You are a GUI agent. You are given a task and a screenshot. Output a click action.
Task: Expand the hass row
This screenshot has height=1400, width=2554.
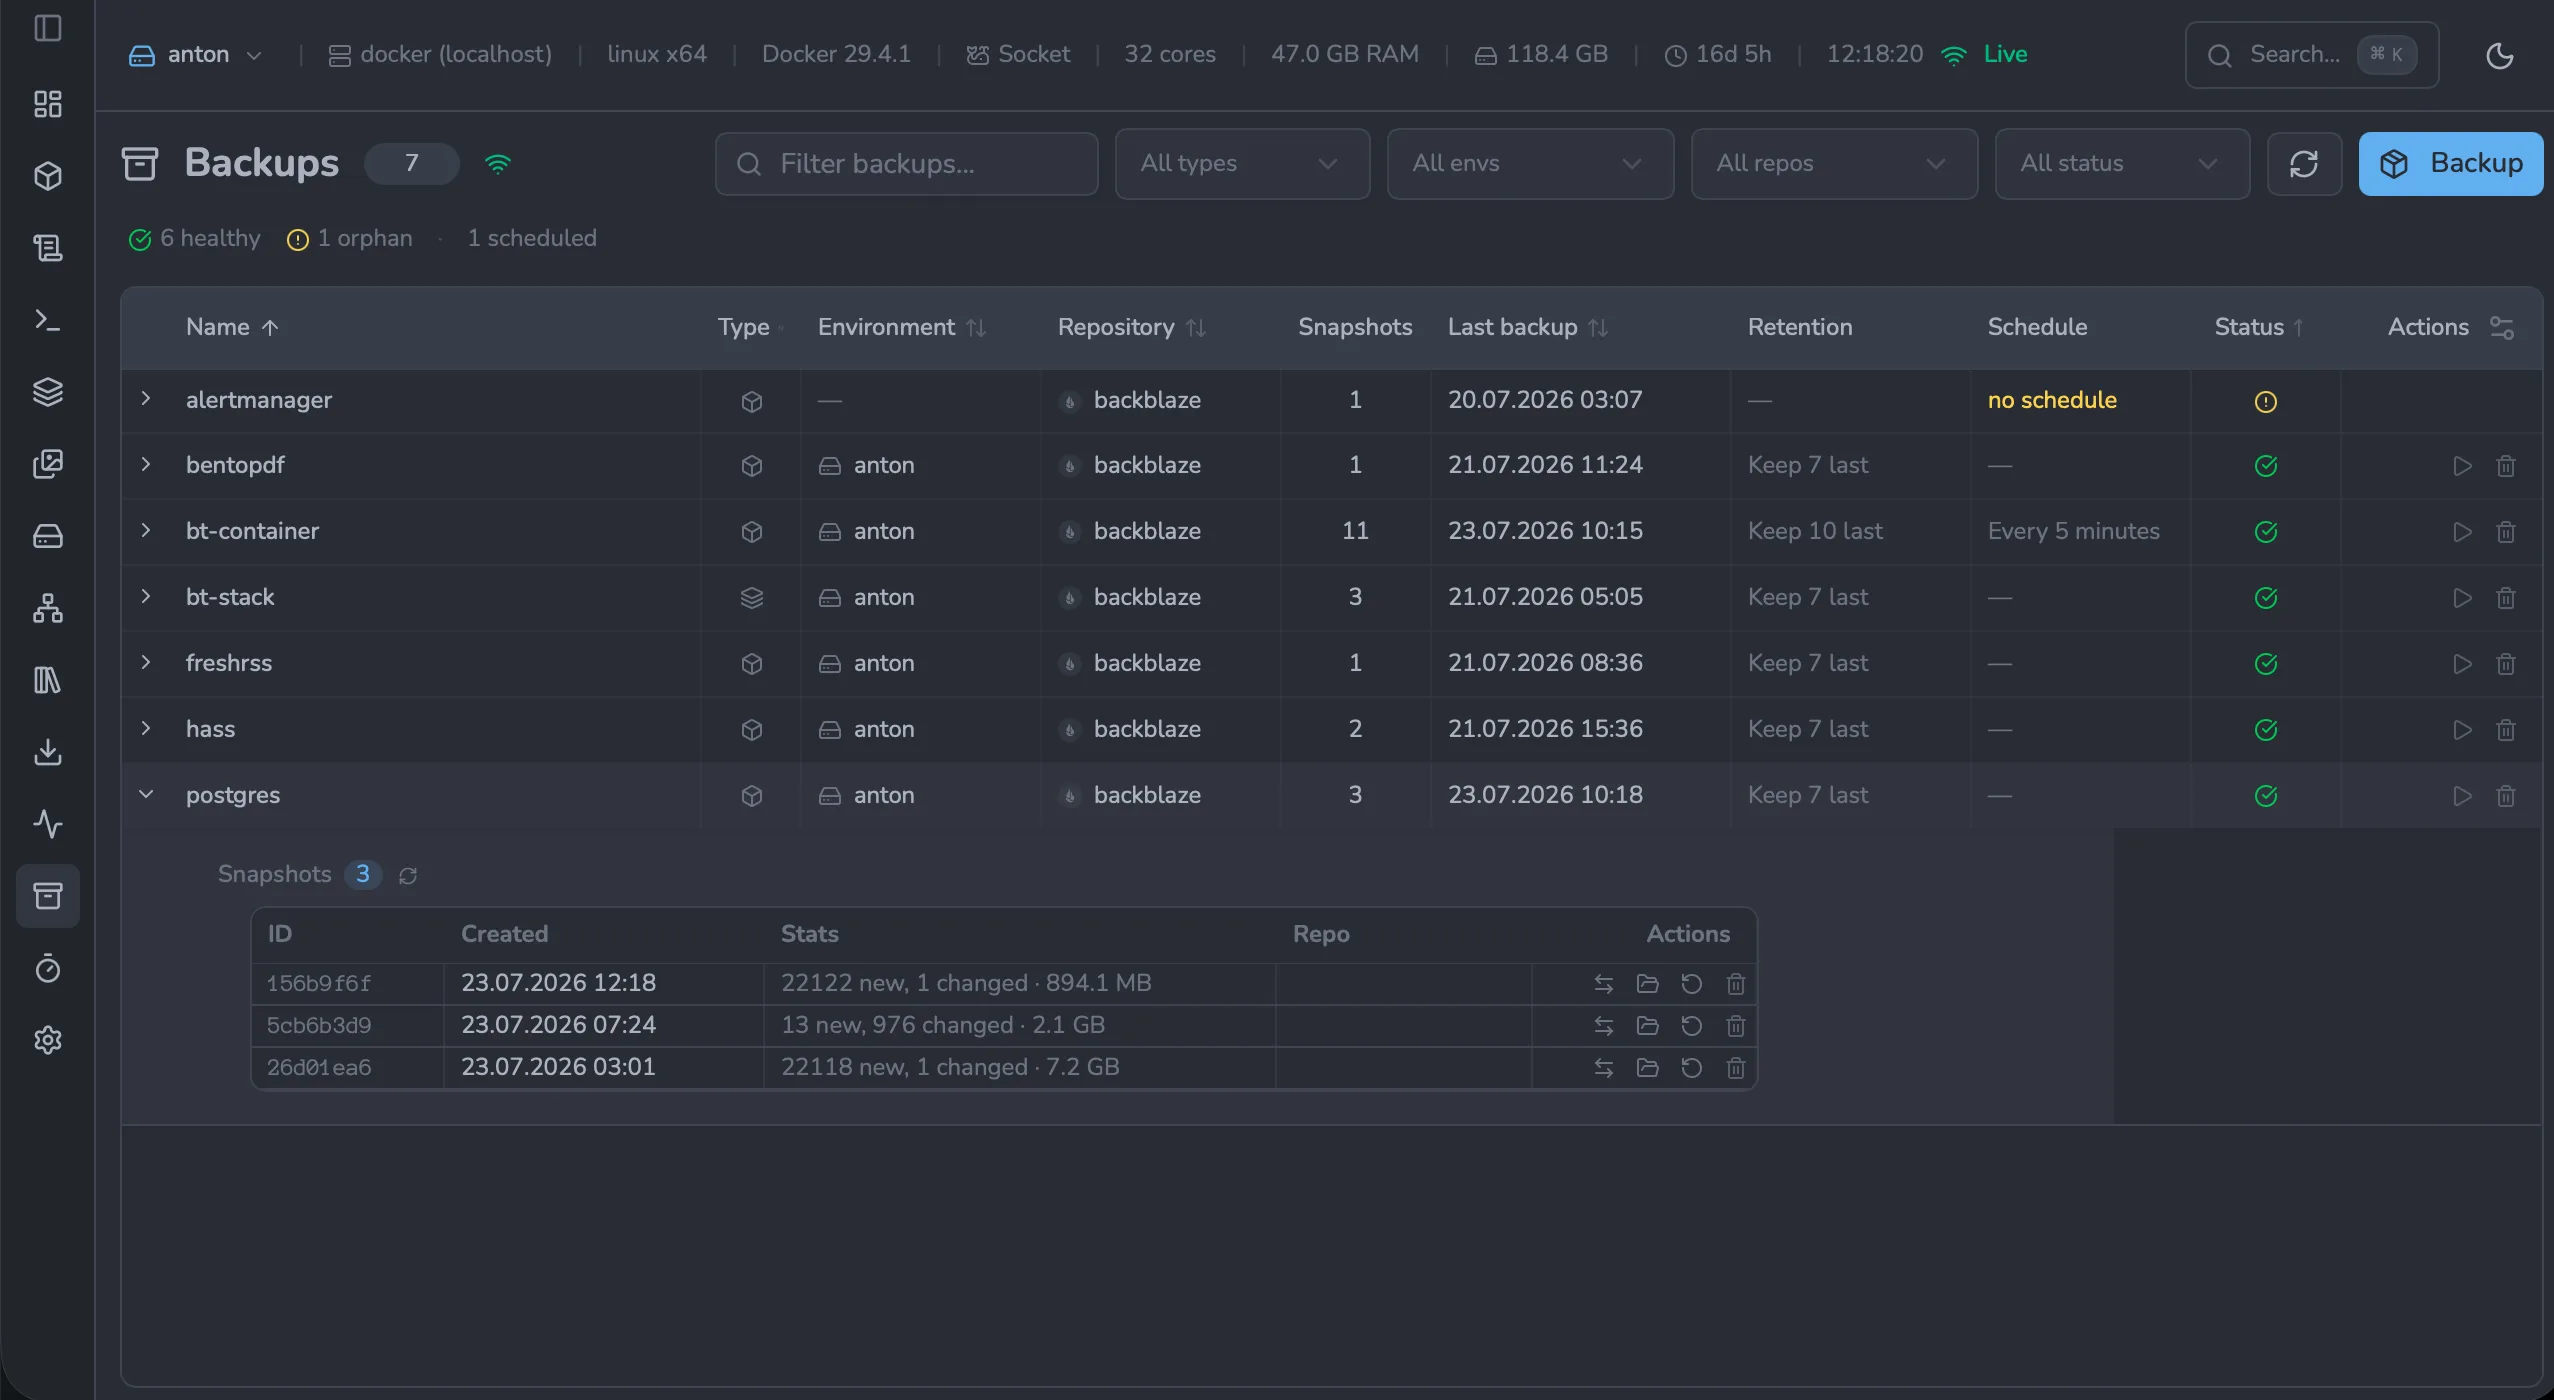[146, 728]
